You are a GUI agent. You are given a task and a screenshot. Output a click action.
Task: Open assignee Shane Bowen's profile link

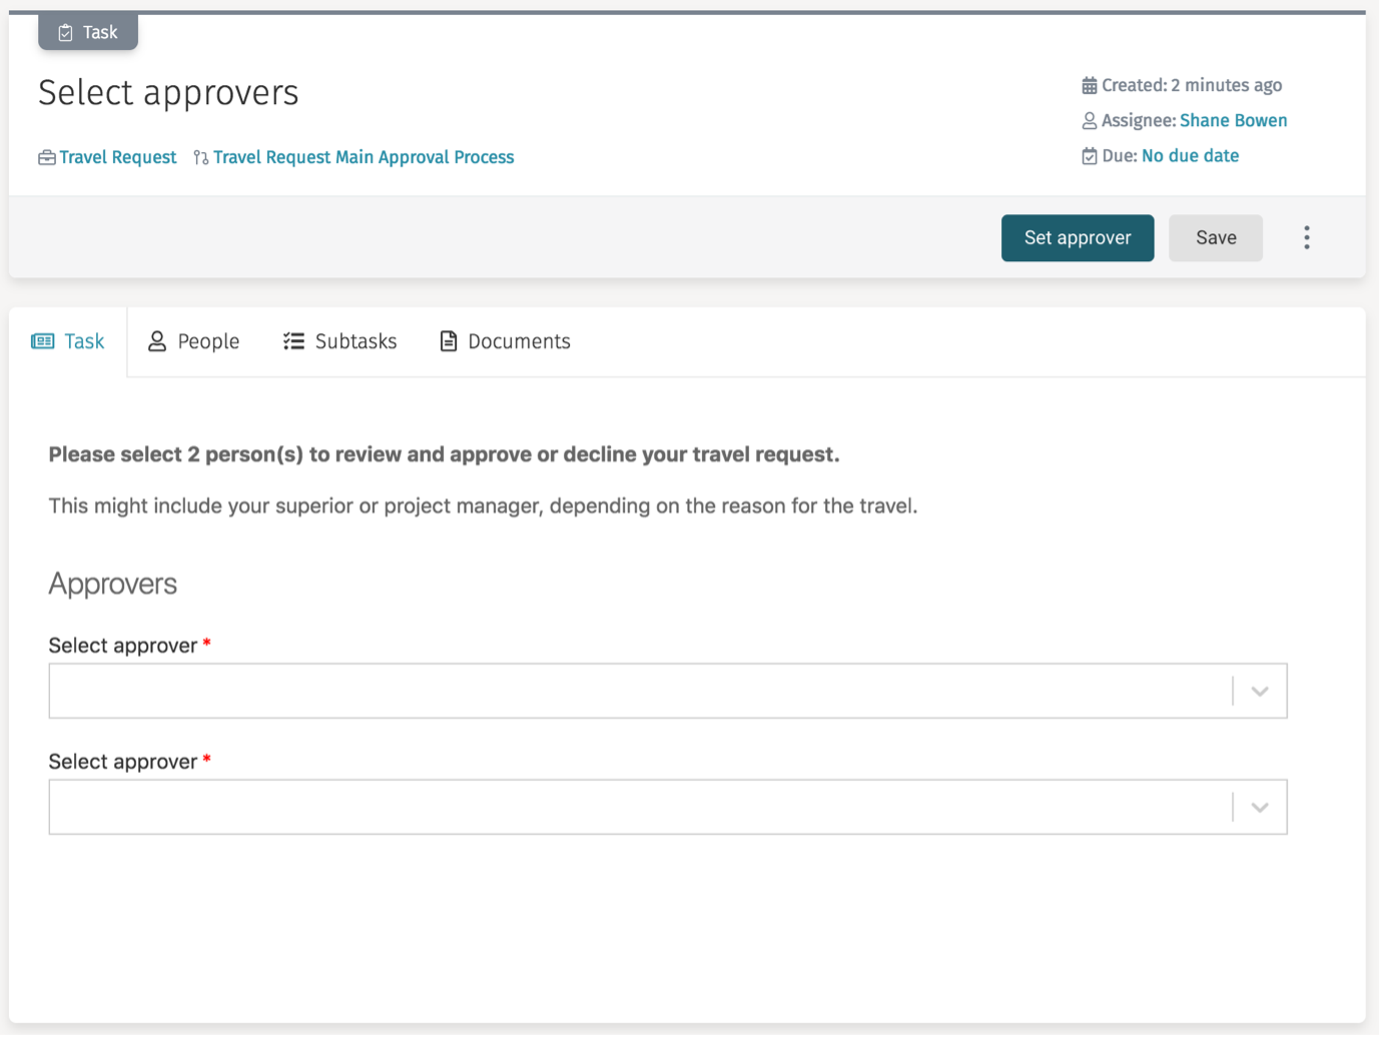pos(1233,120)
